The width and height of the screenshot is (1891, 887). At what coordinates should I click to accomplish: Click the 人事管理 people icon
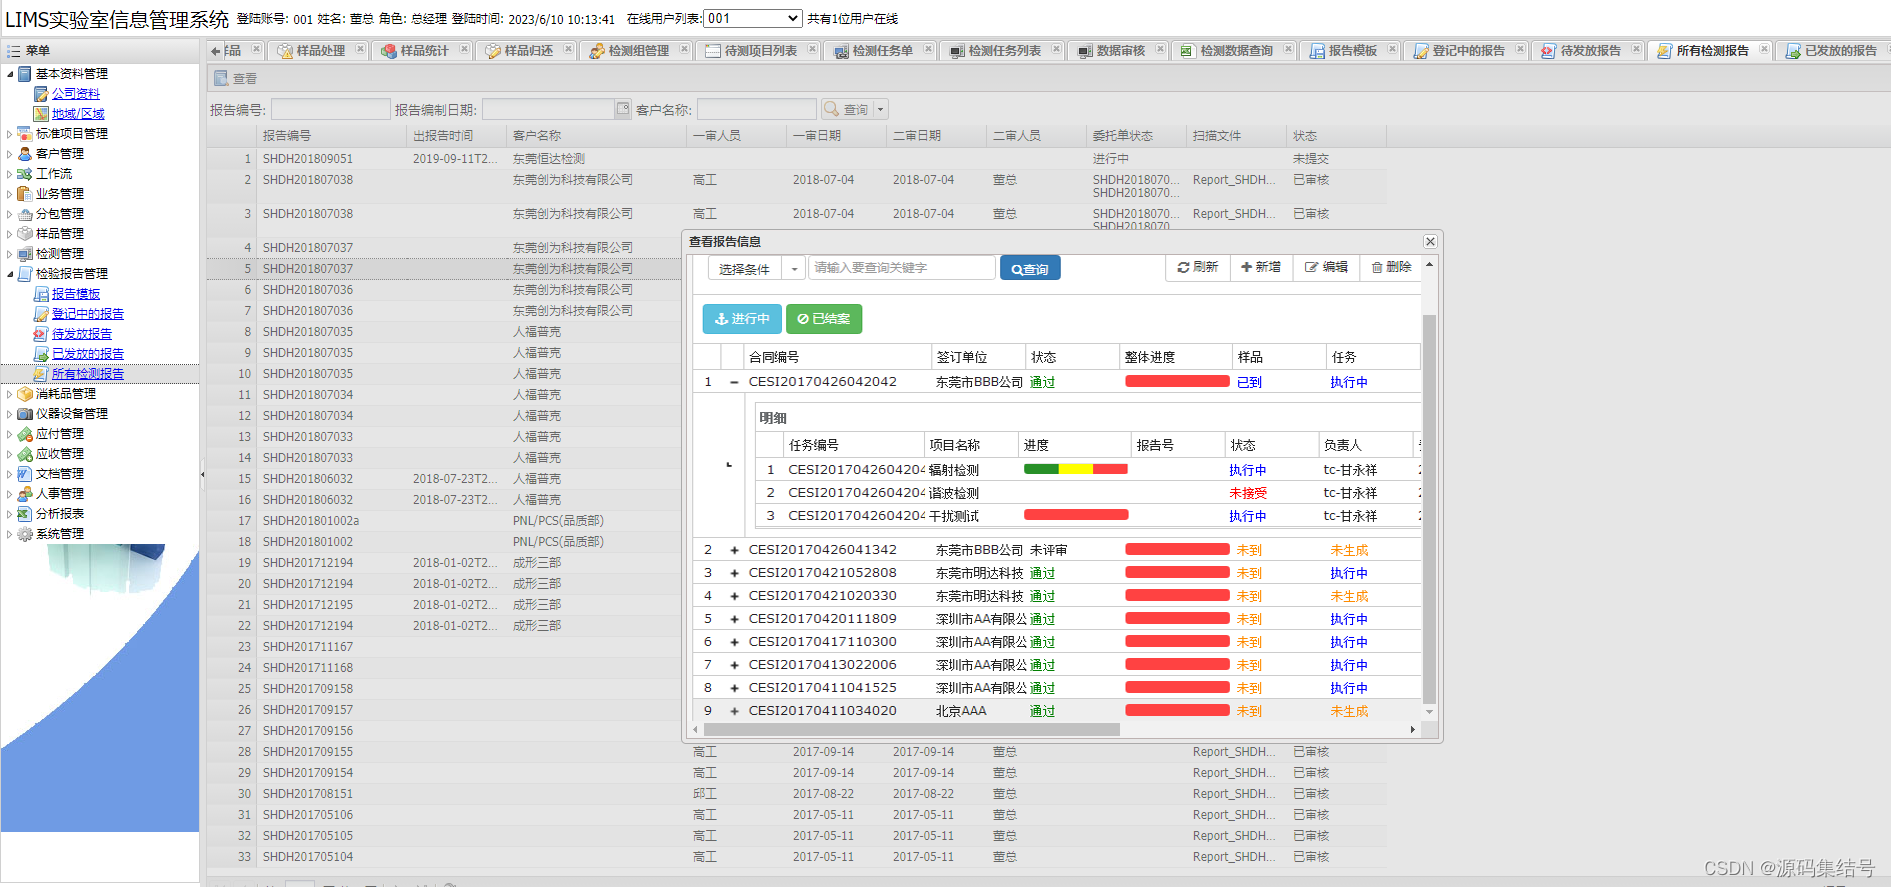25,494
